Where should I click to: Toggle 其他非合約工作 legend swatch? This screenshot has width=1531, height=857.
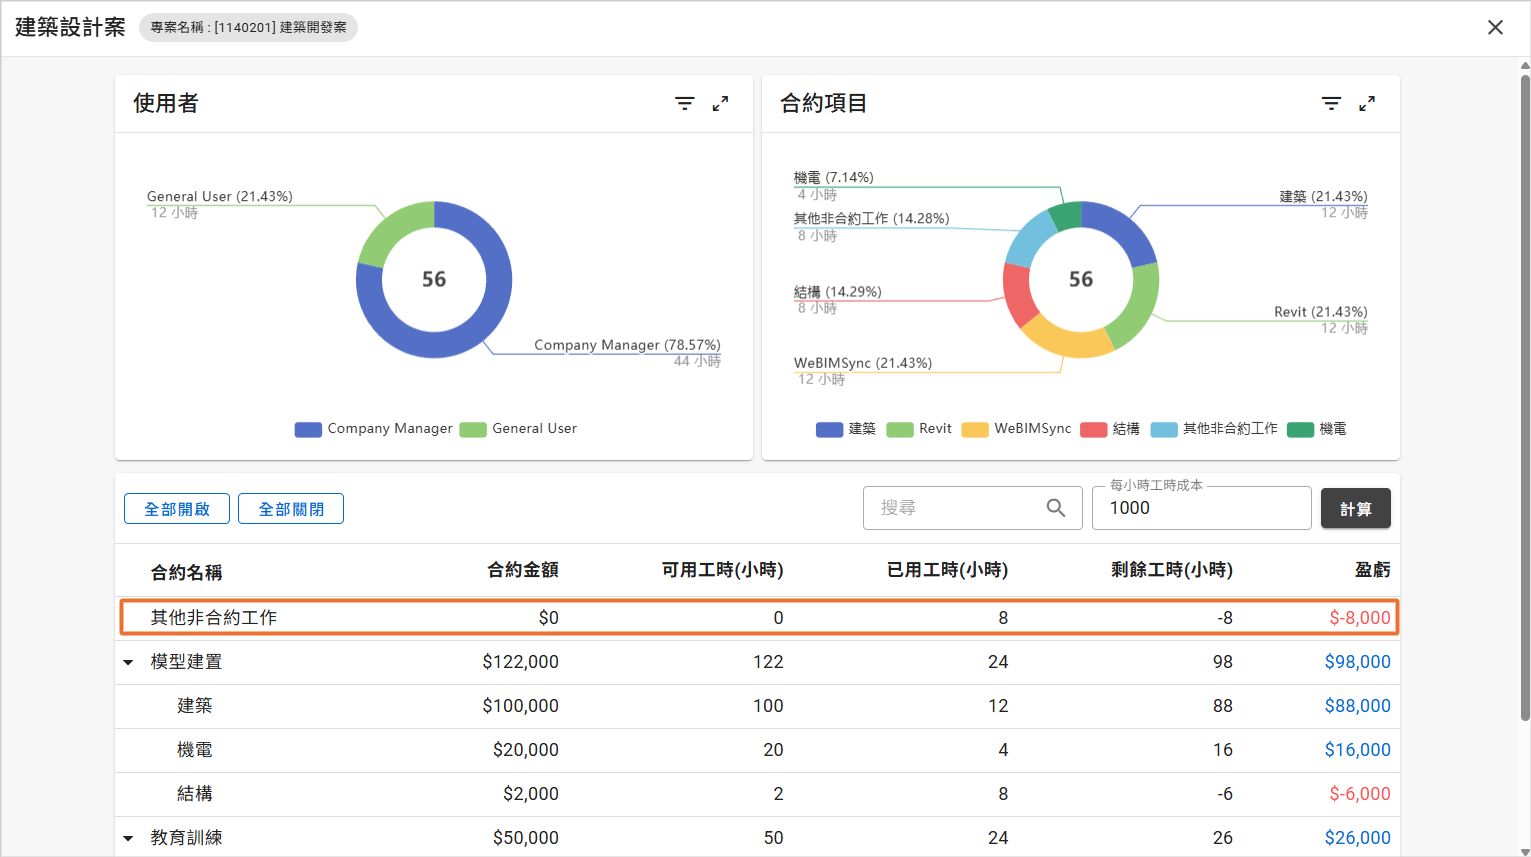[1164, 429]
